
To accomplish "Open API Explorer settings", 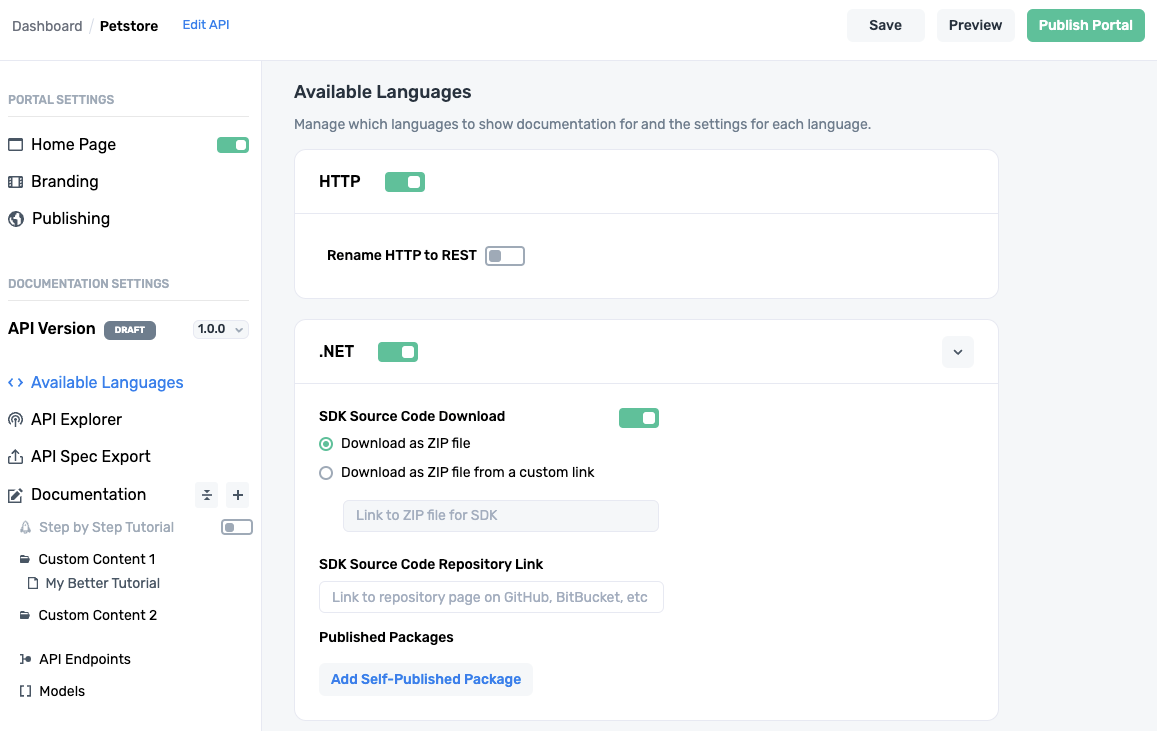I will coord(76,420).
